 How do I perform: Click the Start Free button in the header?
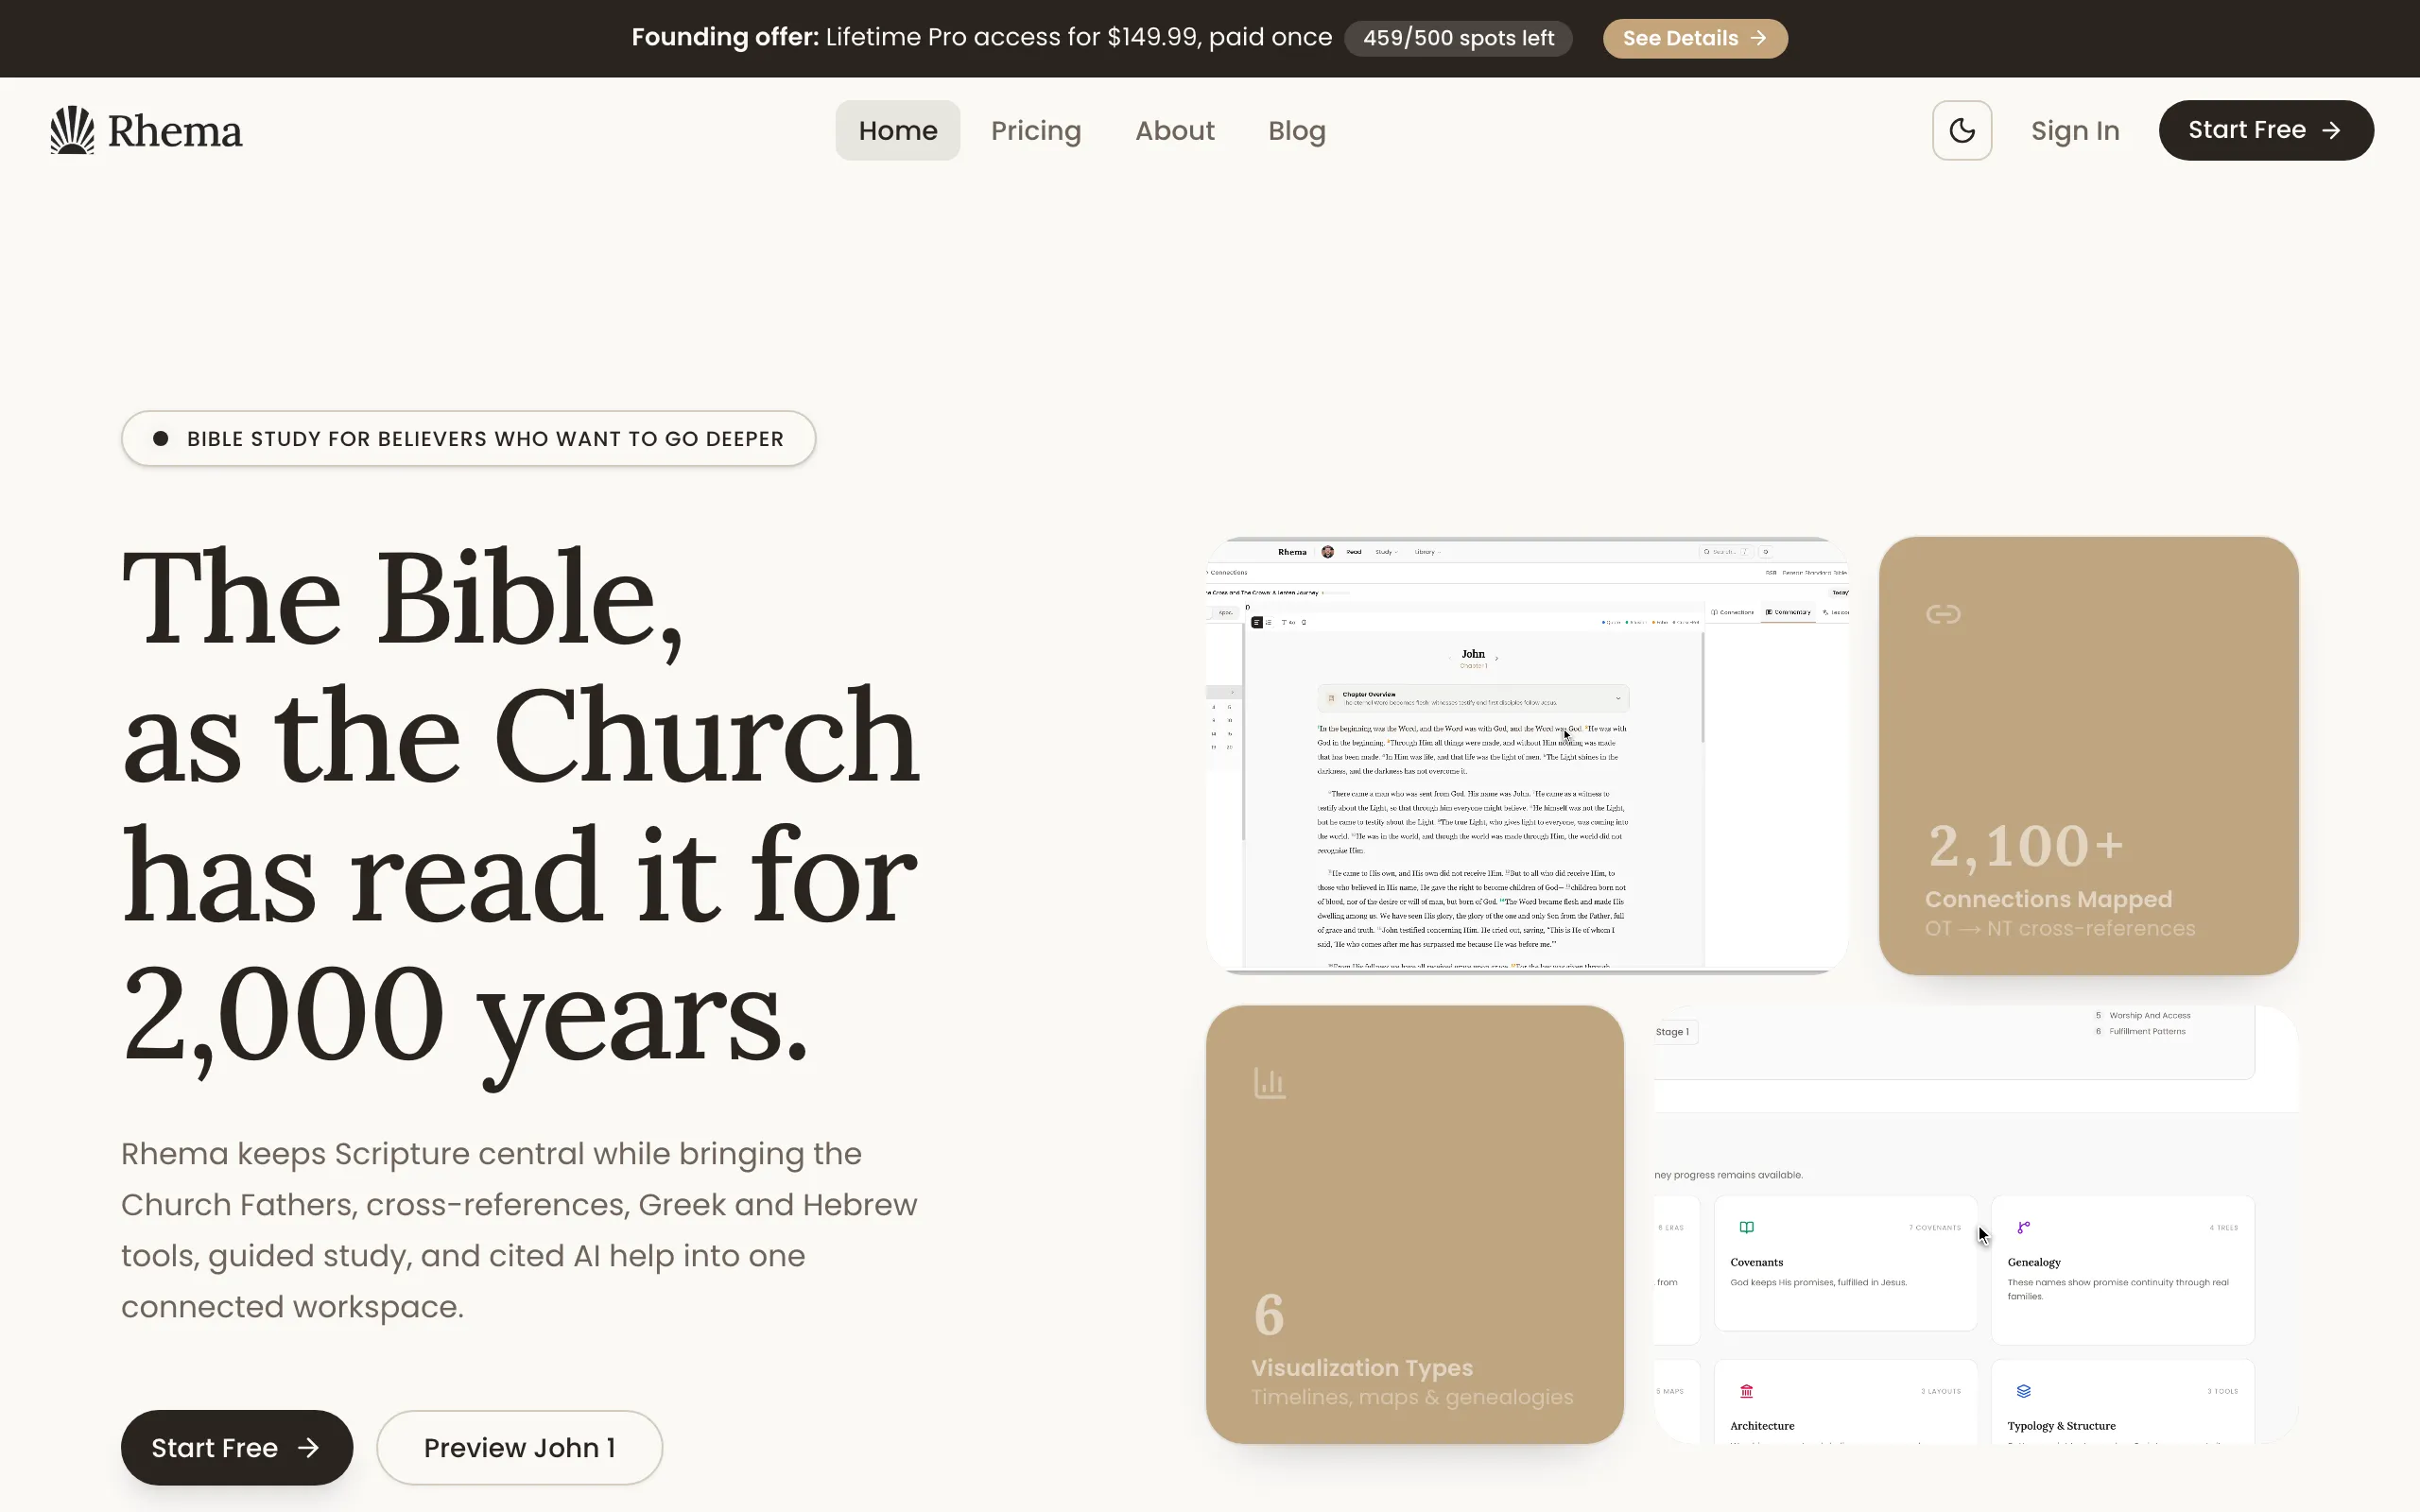click(x=2266, y=130)
